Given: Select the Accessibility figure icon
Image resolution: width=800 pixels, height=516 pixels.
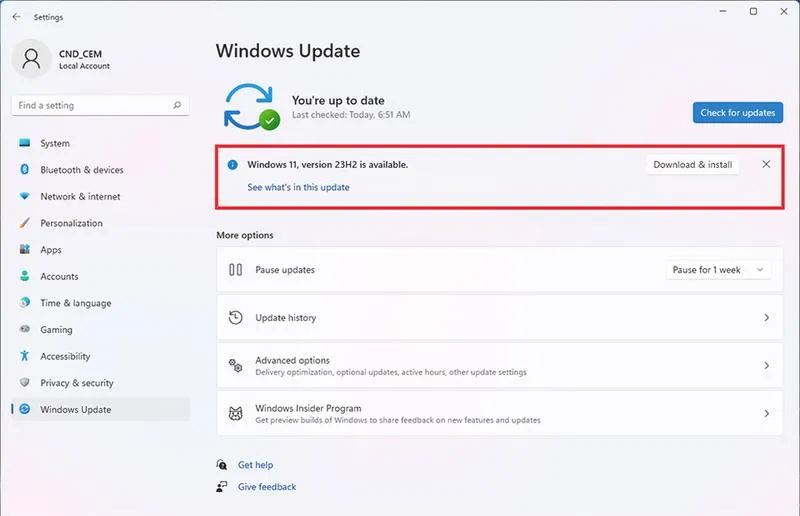Looking at the screenshot, I should point(24,356).
